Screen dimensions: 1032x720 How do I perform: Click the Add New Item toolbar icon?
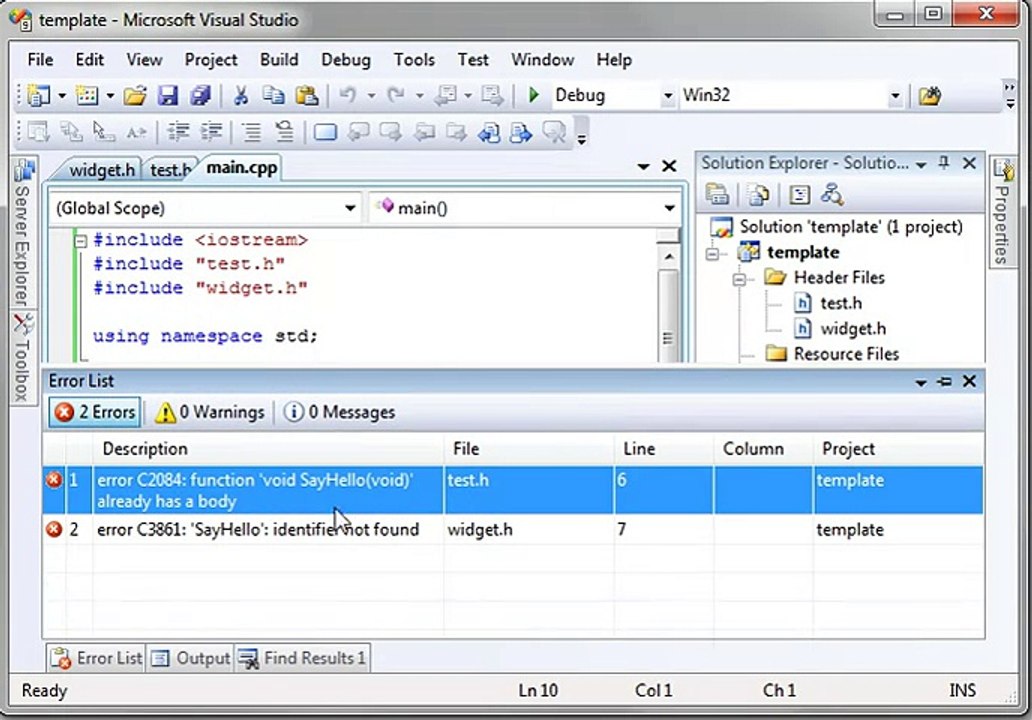click(87, 96)
